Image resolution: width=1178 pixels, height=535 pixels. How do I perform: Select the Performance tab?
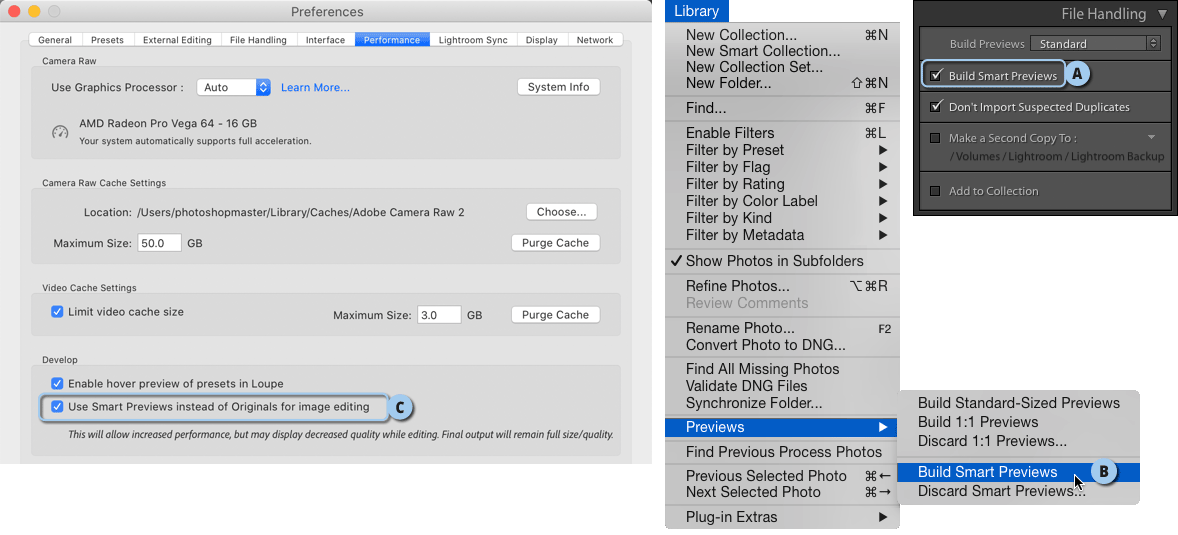click(392, 40)
